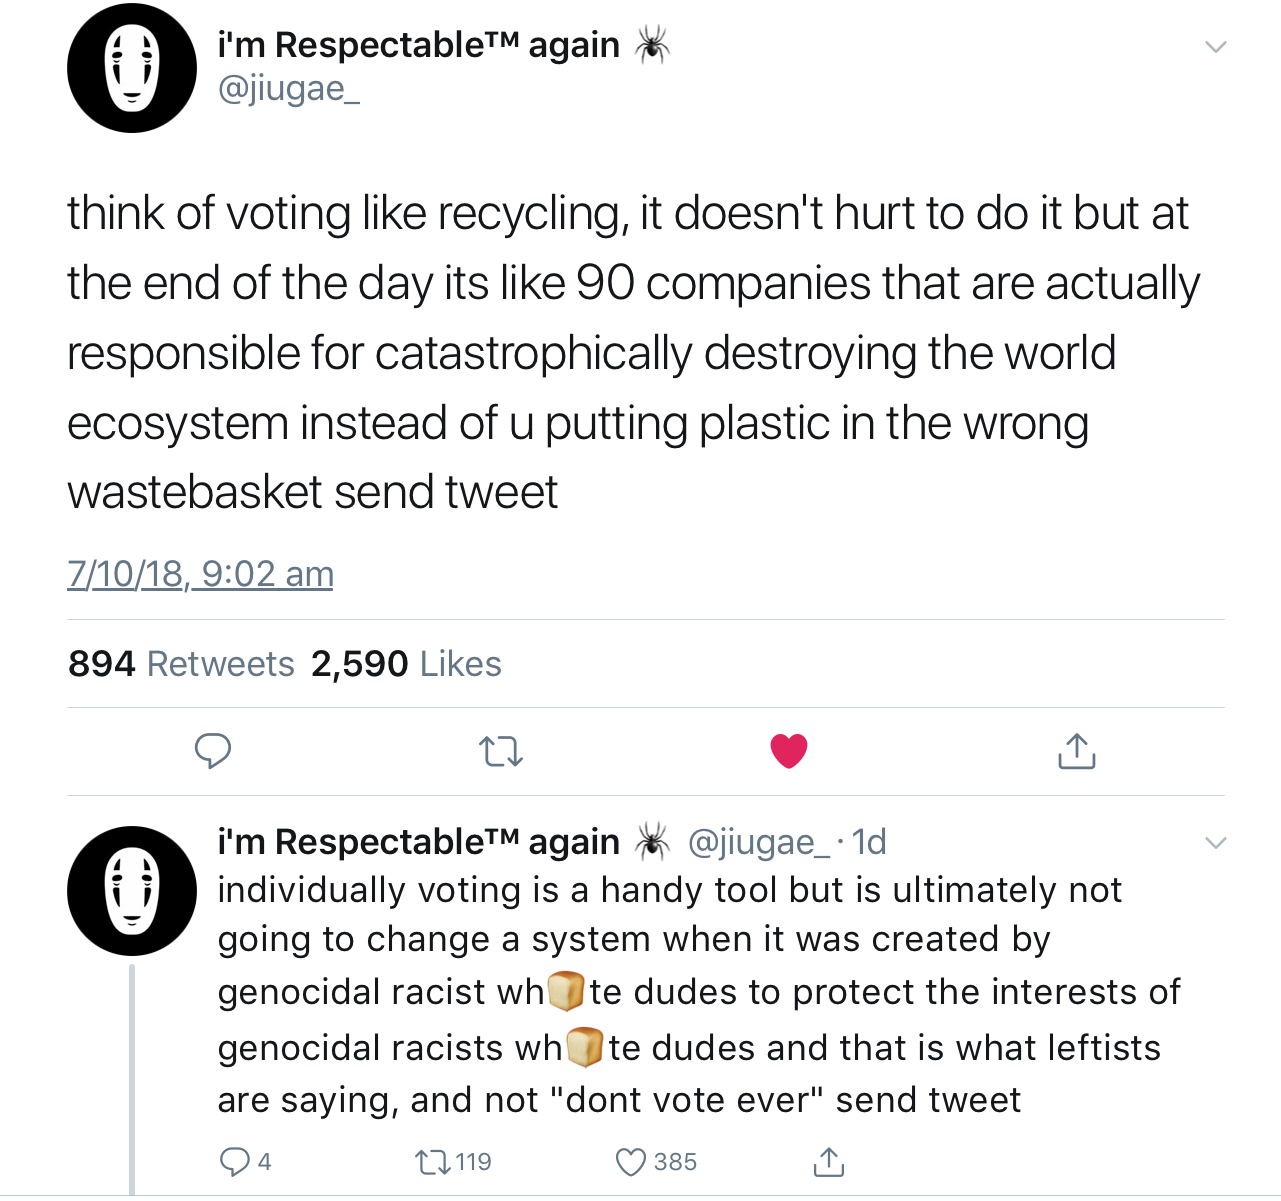Screen dimensions: 1281x1201
Task: Click the share icon under the main tweet
Action: point(1077,751)
